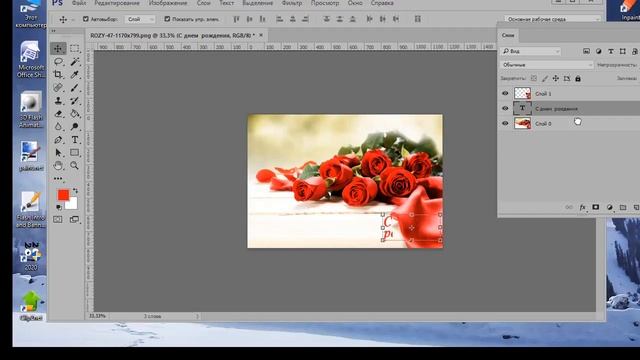Filter layers by shape type
The width and height of the screenshot is (640, 360).
pyautogui.click(x=622, y=51)
